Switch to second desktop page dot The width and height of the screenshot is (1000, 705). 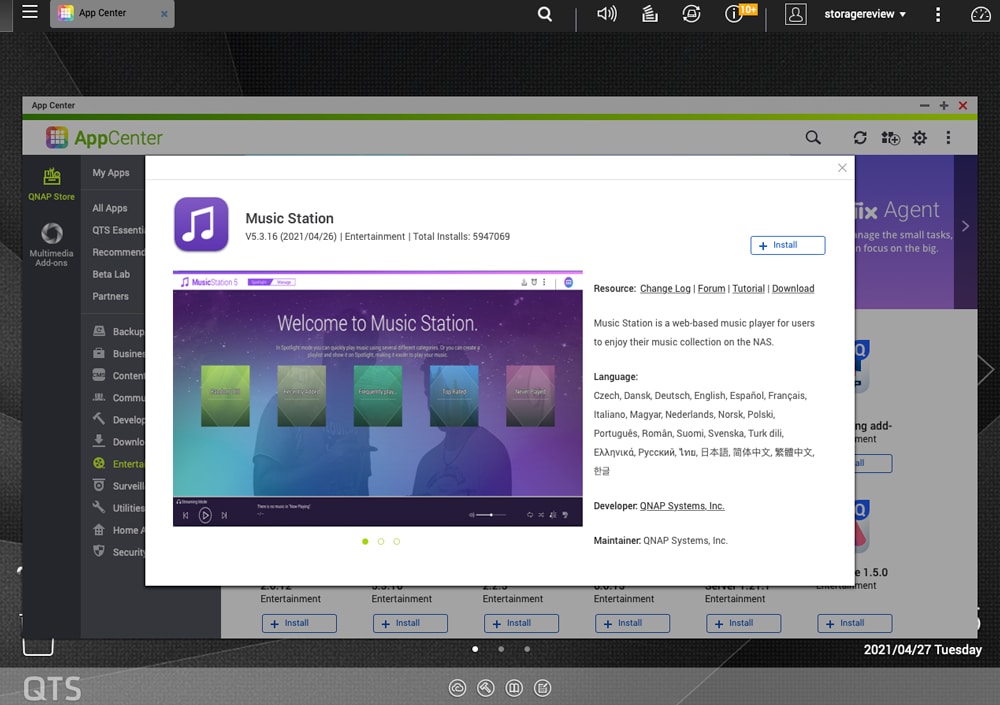coord(501,649)
